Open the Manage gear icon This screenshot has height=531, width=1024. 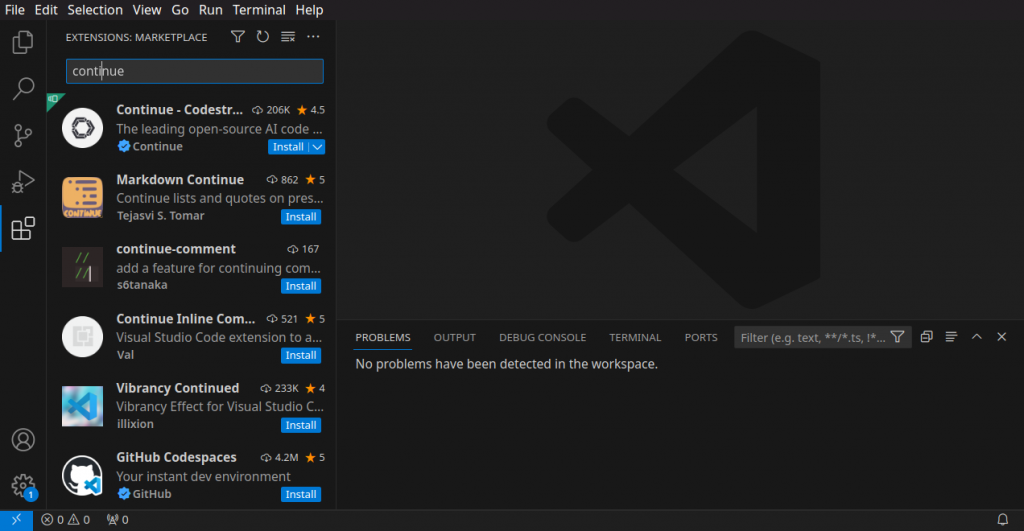[x=22, y=486]
